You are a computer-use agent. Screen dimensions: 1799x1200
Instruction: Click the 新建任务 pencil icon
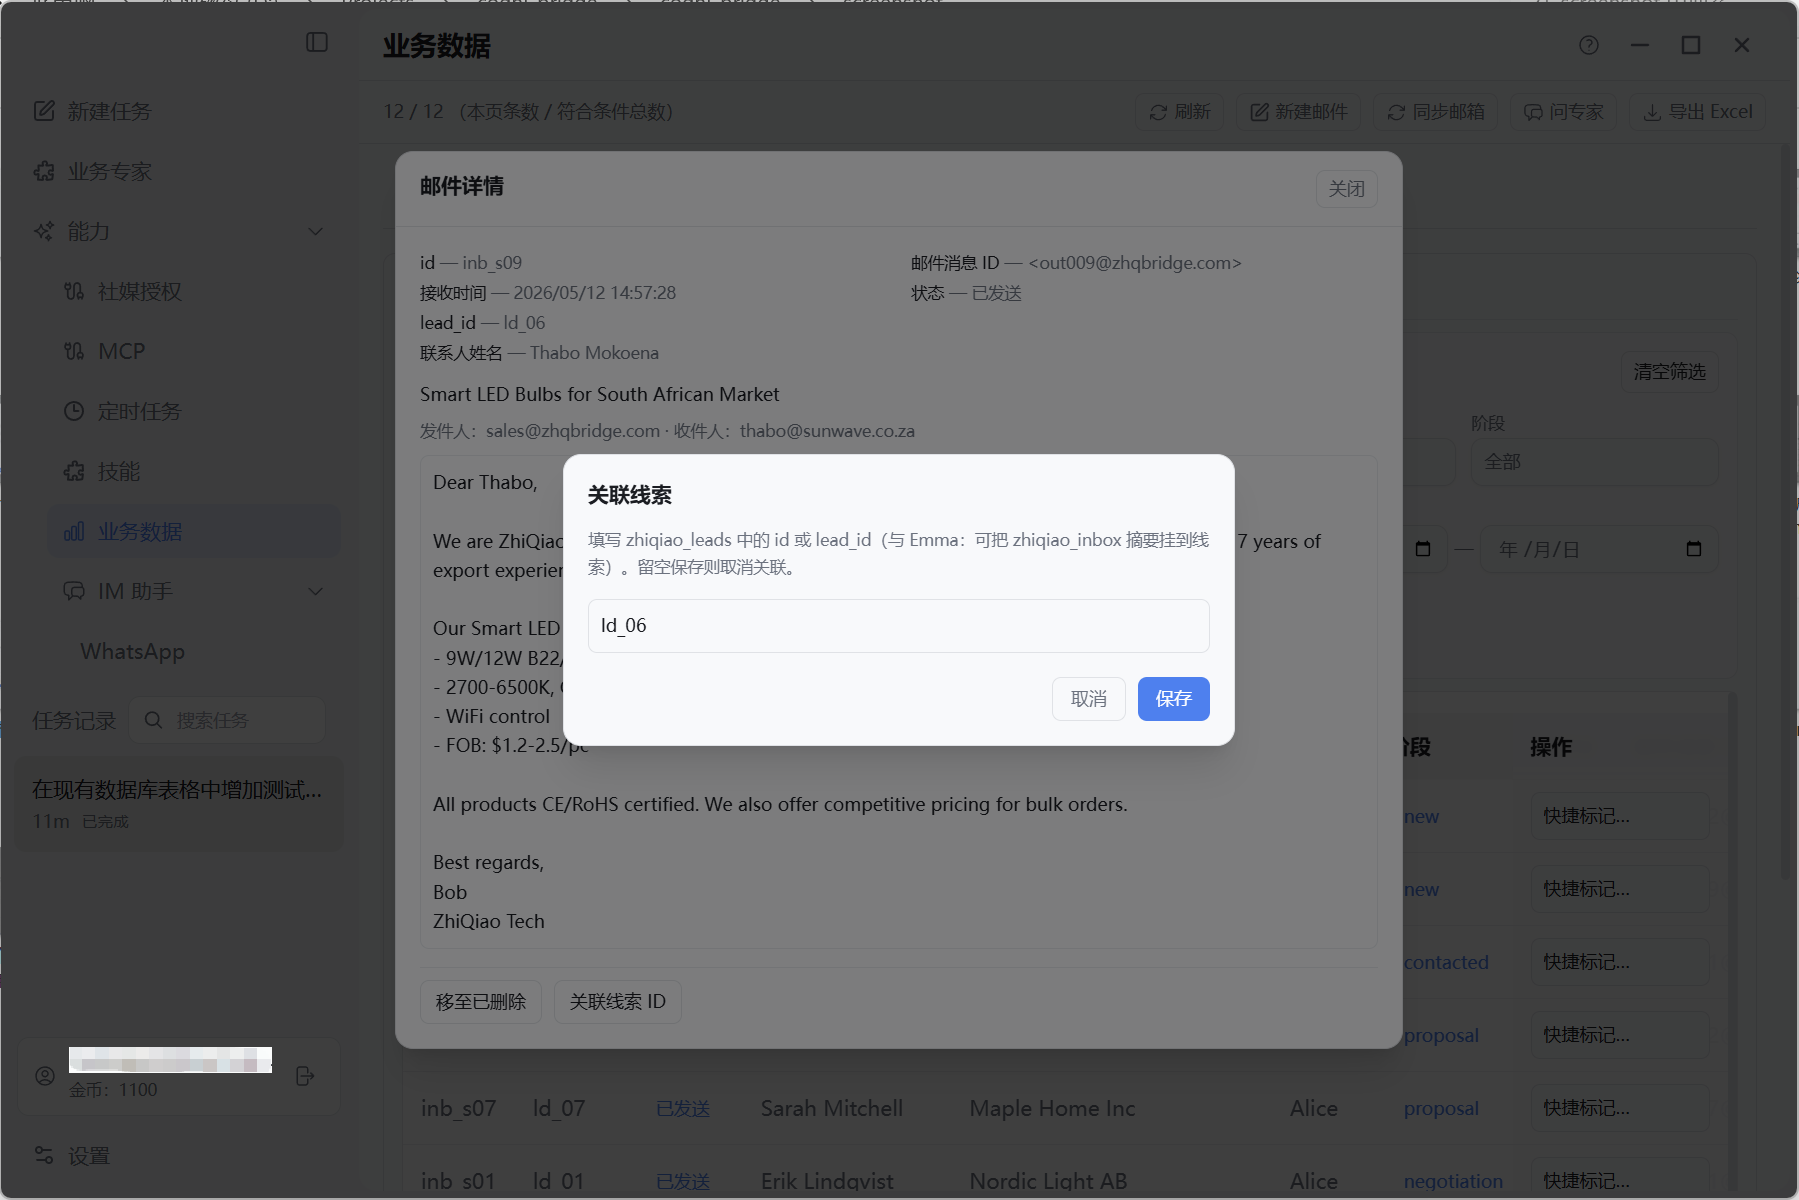pos(44,111)
